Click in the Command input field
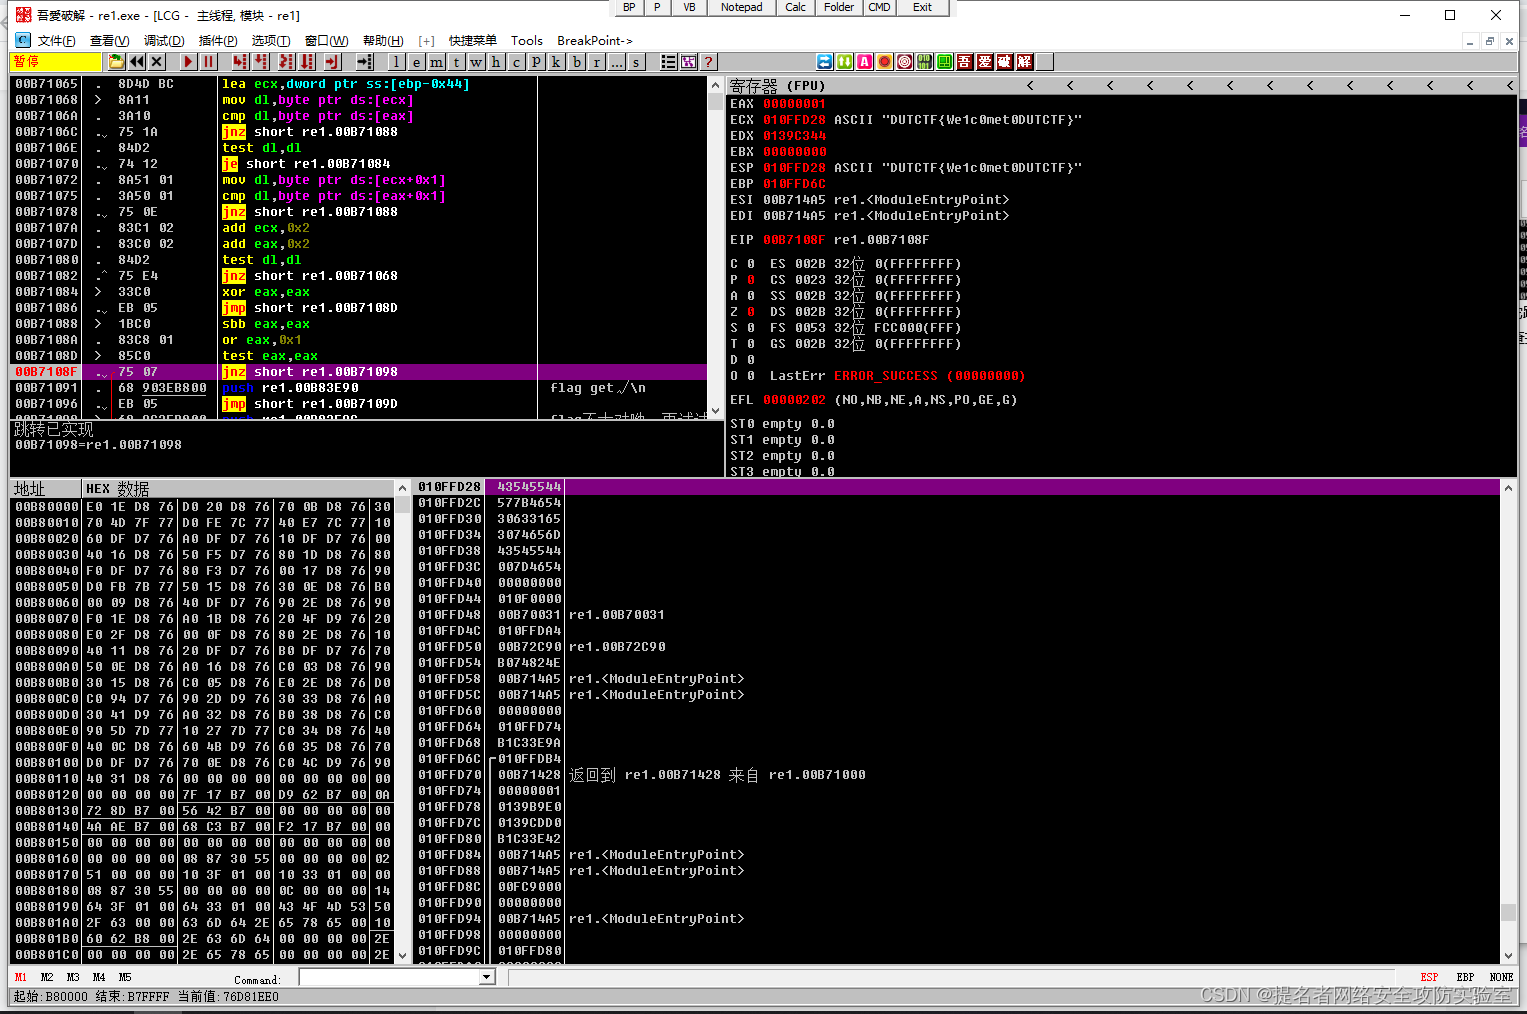 (390, 977)
